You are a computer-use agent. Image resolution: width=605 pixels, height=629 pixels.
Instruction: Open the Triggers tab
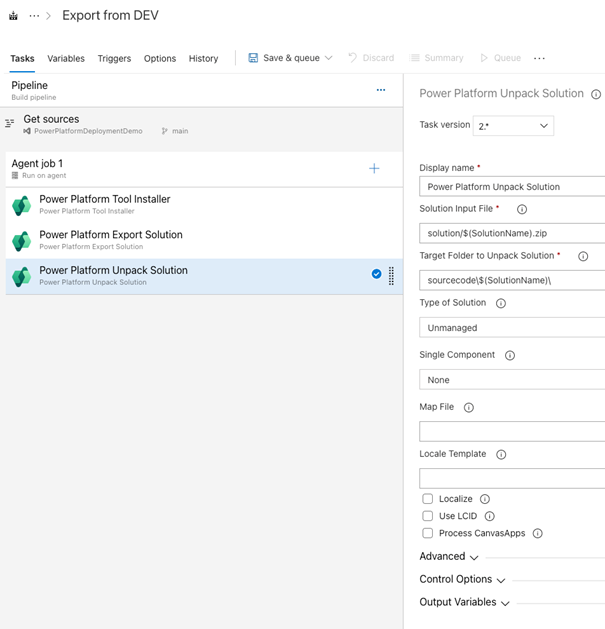(x=114, y=59)
